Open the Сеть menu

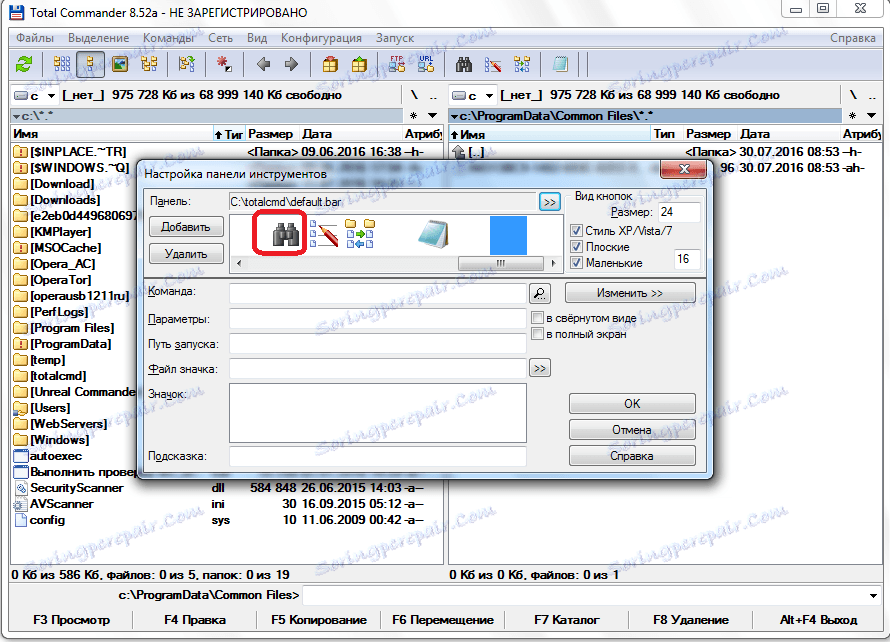(x=220, y=37)
